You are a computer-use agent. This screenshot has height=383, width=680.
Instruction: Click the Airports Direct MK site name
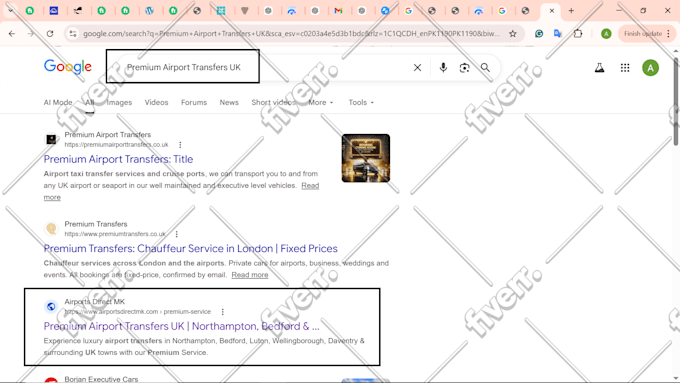[95, 301]
